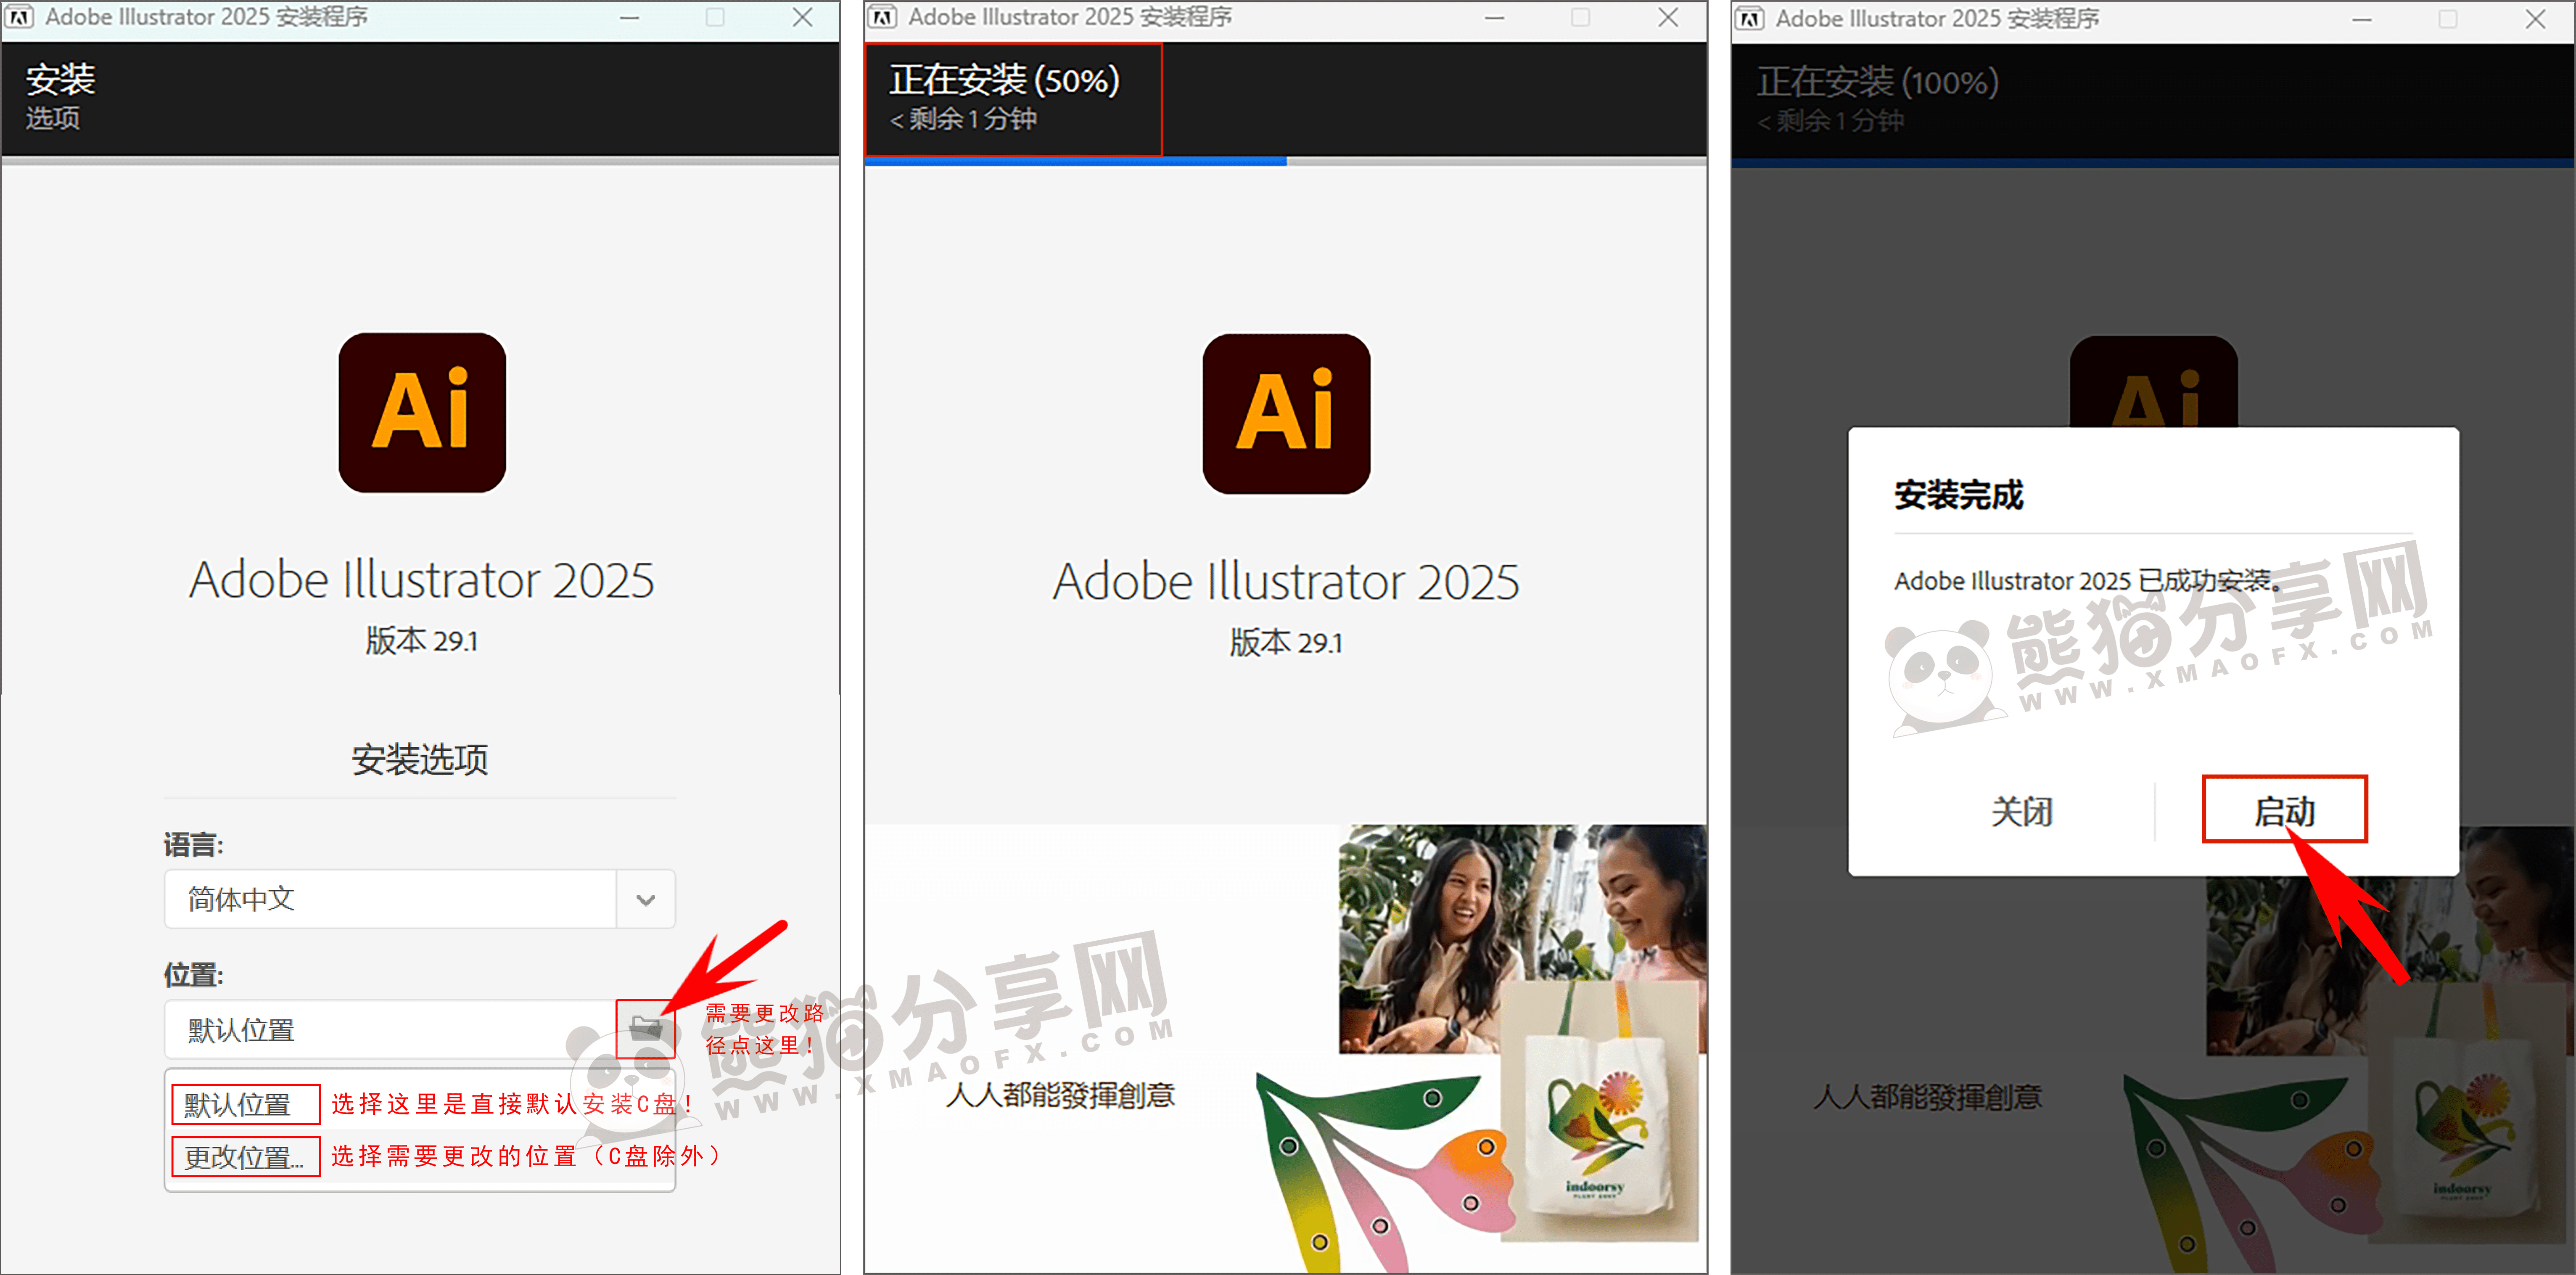Screen dimensions: 2576x1275
Task: Click Ai logo in the options window
Action: point(422,412)
